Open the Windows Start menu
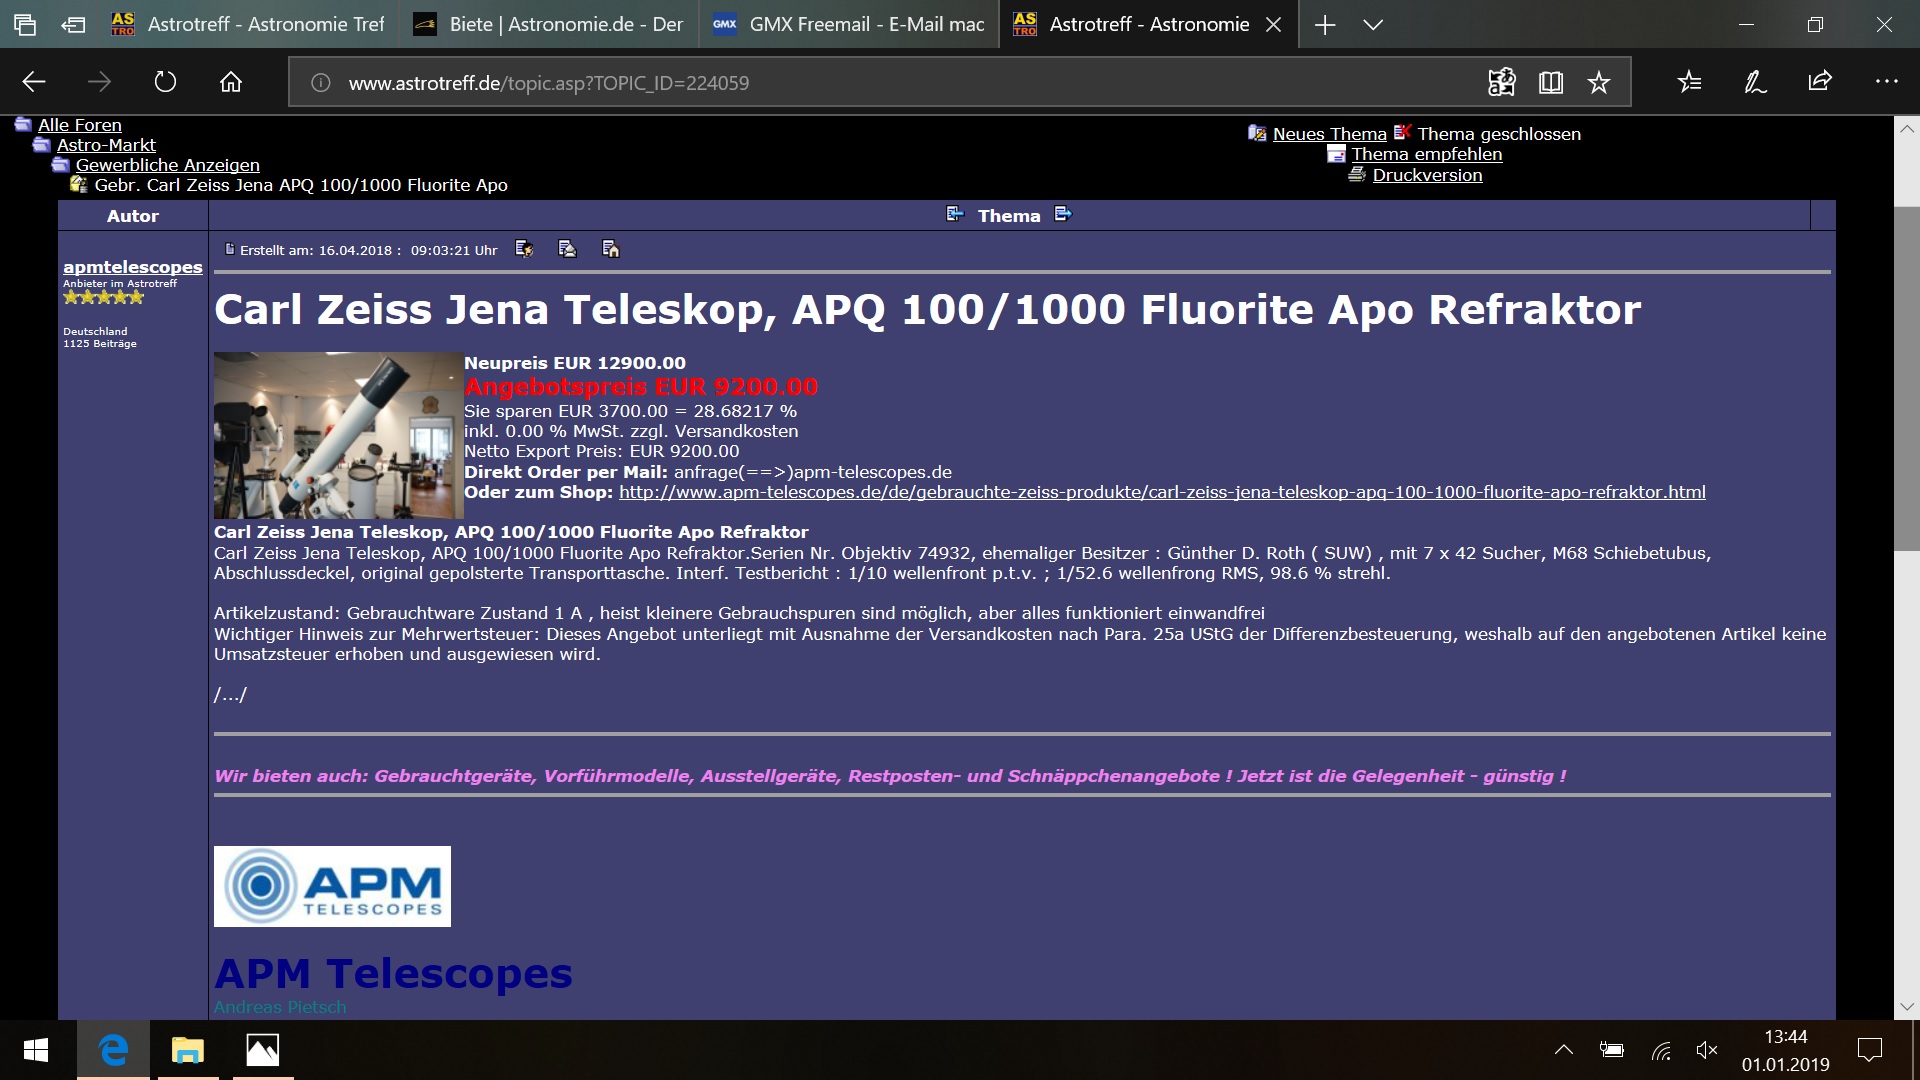This screenshot has height=1080, width=1920. [x=36, y=1050]
